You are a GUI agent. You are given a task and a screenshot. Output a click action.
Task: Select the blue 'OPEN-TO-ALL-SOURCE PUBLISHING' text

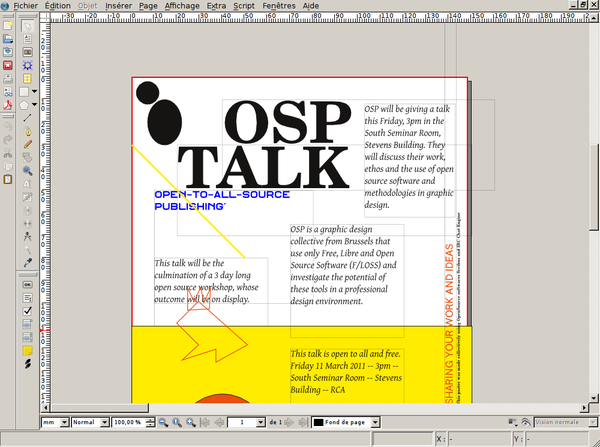coord(222,200)
